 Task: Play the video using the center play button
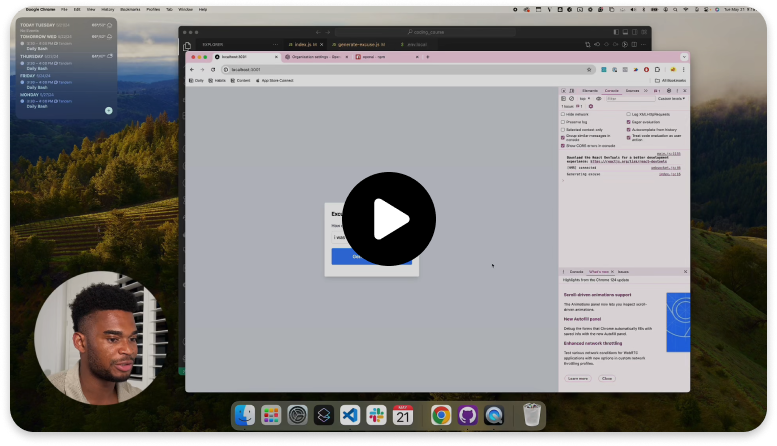389,219
